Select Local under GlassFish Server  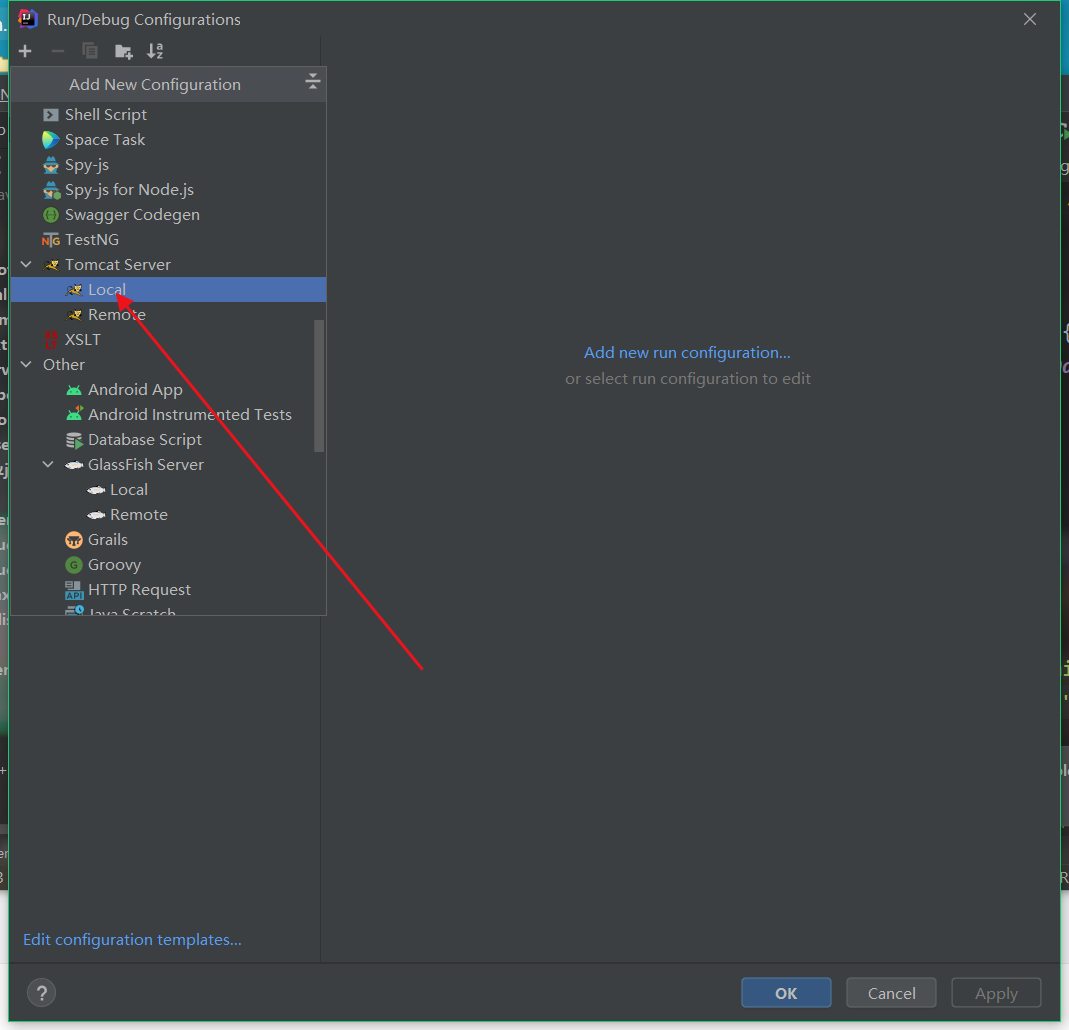tap(168, 489)
